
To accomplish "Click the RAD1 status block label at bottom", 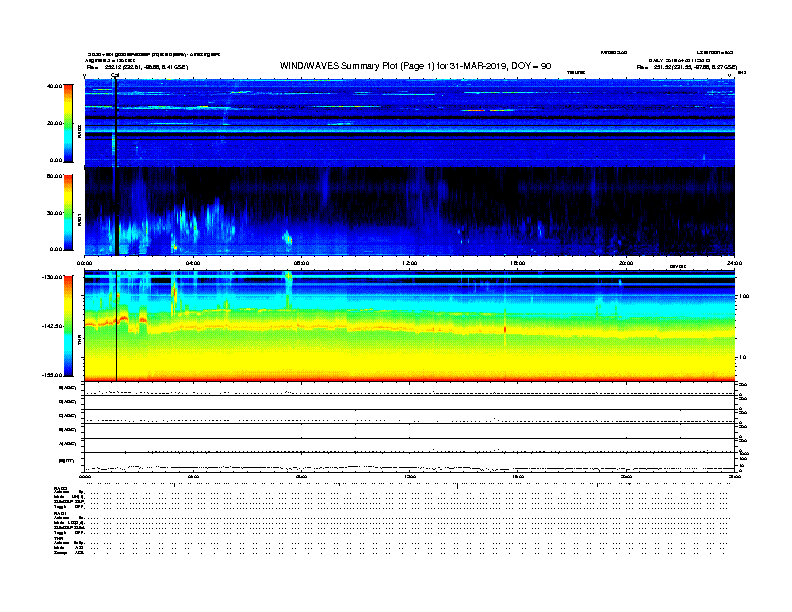I will click(x=60, y=514).
